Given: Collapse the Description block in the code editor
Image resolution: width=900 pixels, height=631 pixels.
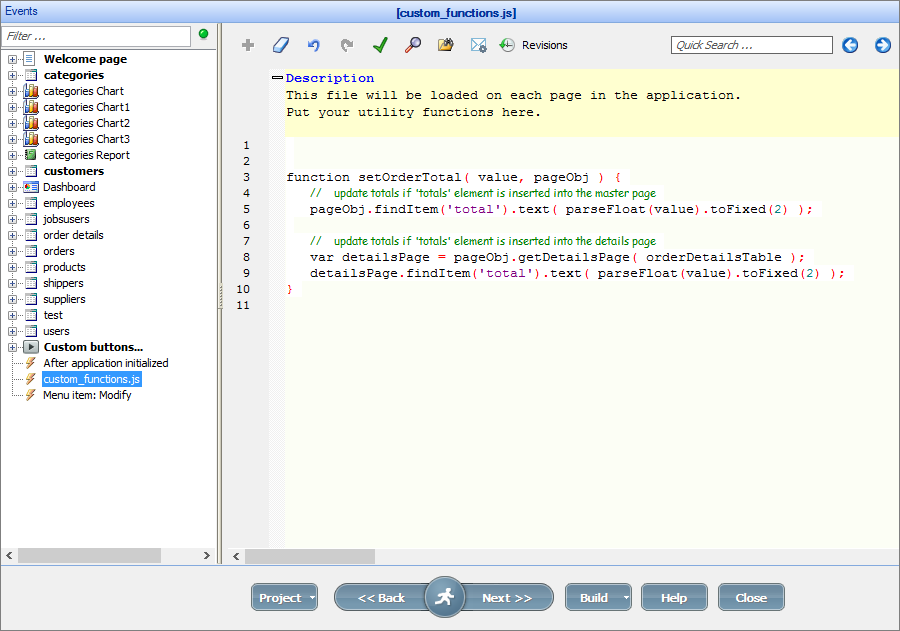Looking at the screenshot, I should 277,77.
